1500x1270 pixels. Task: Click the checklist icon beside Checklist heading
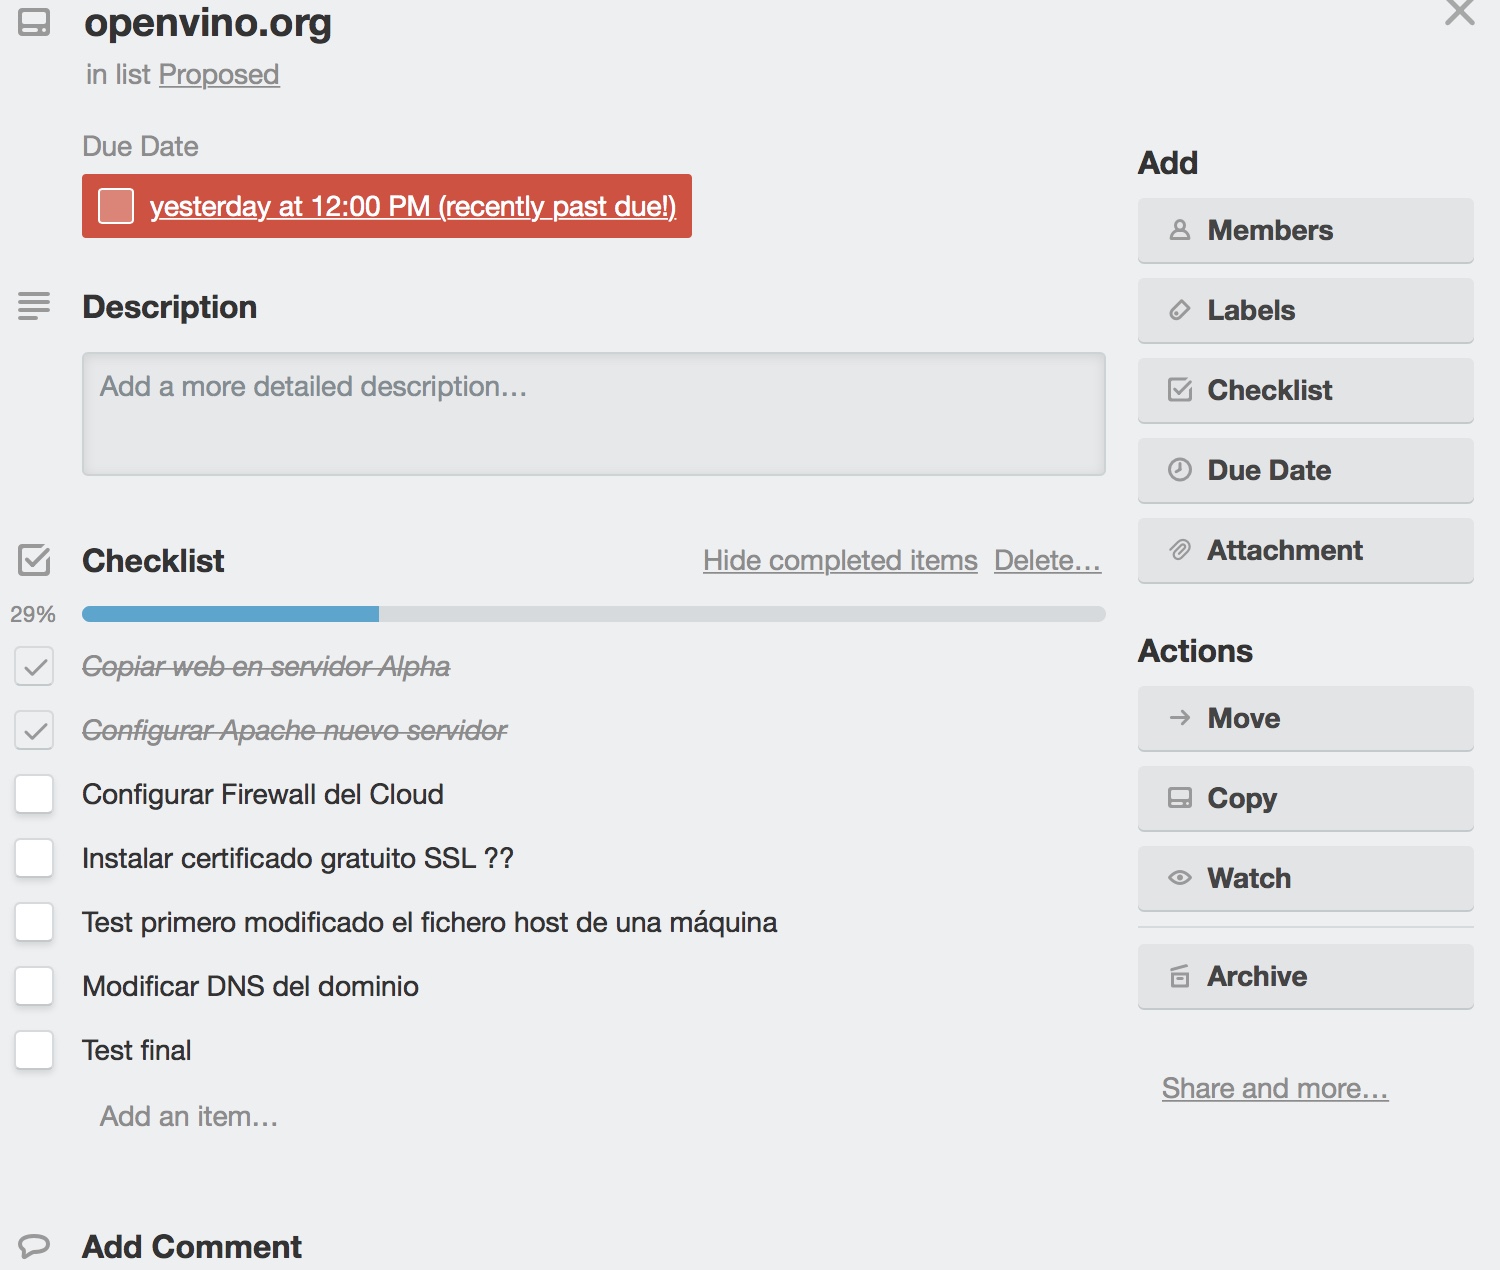(34, 560)
